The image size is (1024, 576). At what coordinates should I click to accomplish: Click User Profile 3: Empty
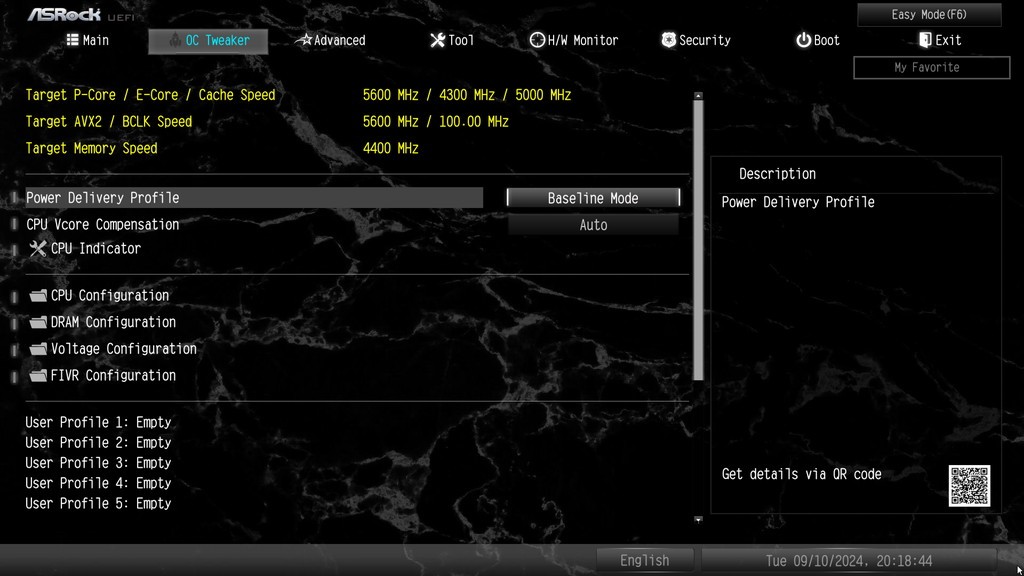(98, 463)
